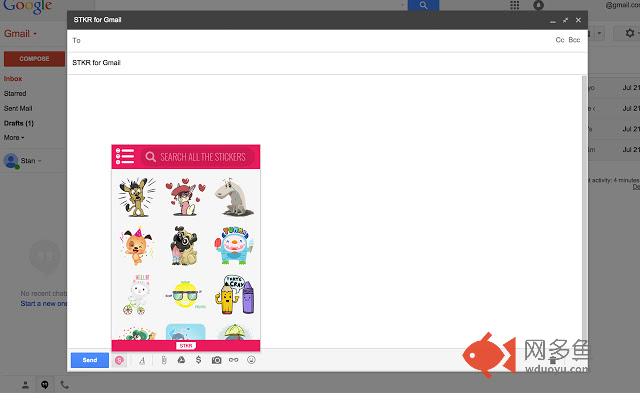Click the STKR pink button in compose toolbar
Screen dimensions: 640x400
[119, 360]
